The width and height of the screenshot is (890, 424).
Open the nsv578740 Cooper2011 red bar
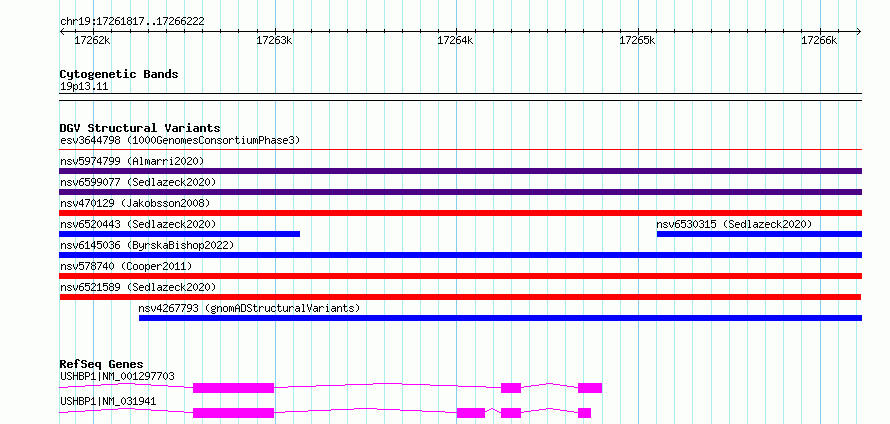[x=460, y=276]
